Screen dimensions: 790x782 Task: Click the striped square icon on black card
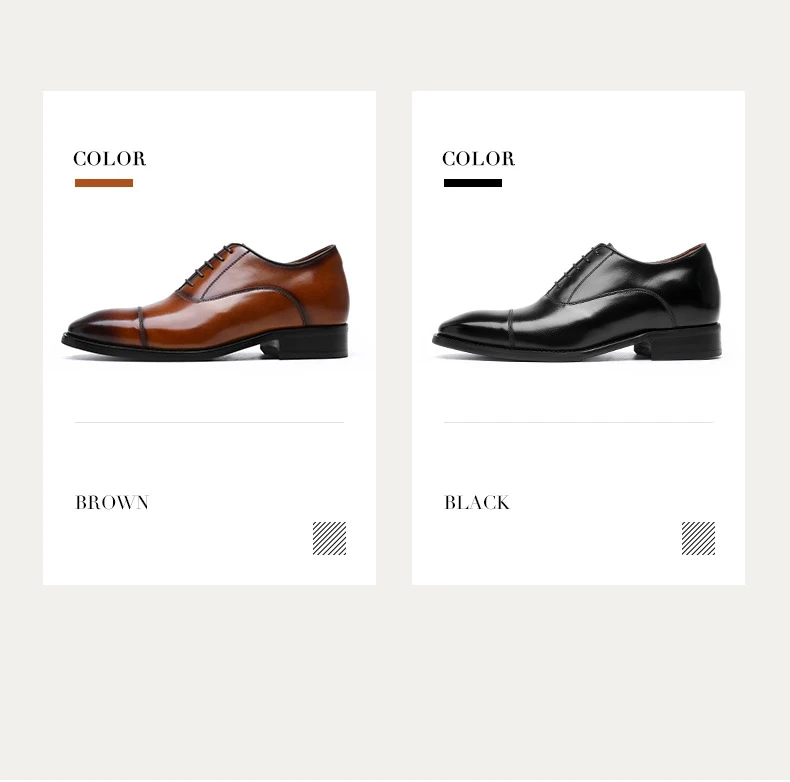[x=698, y=538]
